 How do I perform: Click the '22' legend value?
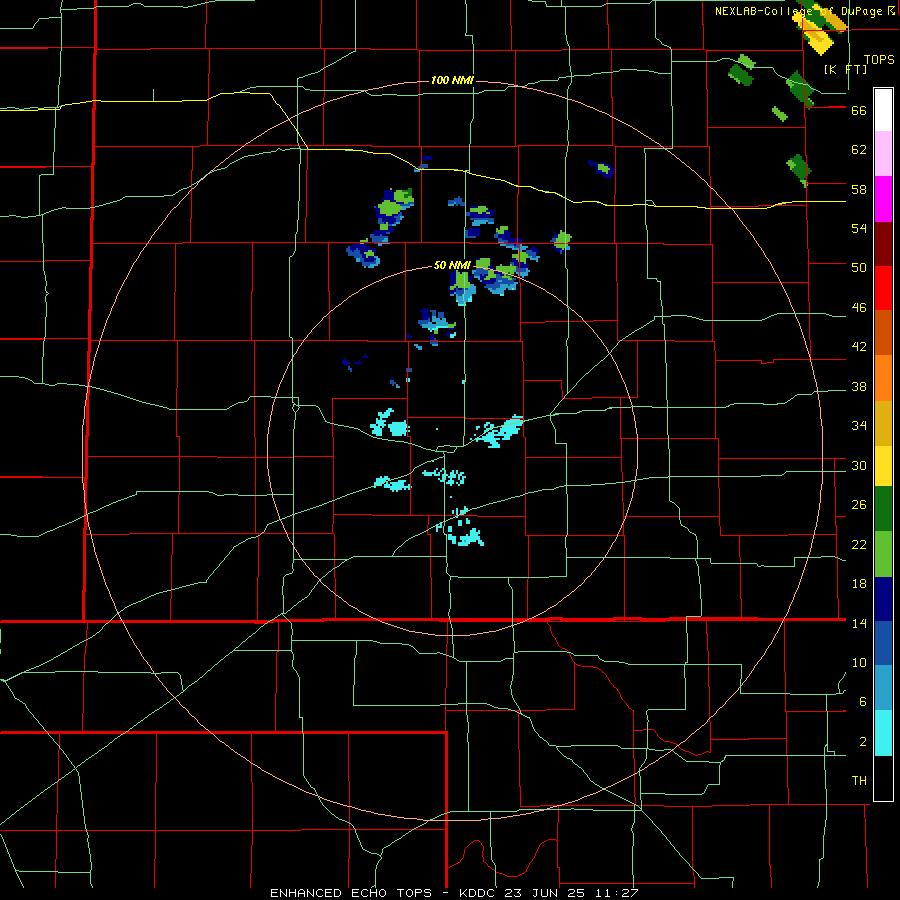859,545
